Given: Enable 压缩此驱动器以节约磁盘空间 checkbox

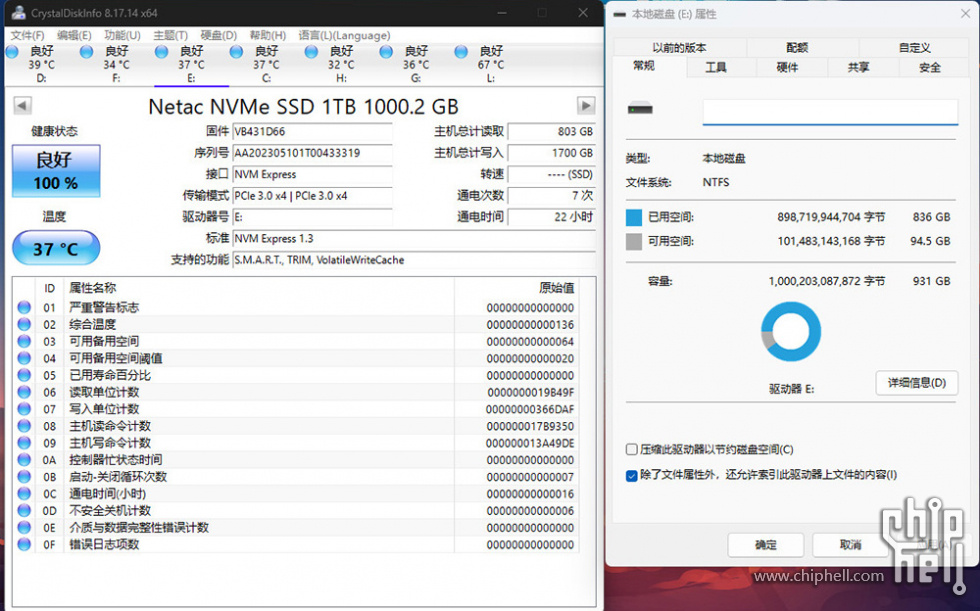Looking at the screenshot, I should (x=632, y=449).
